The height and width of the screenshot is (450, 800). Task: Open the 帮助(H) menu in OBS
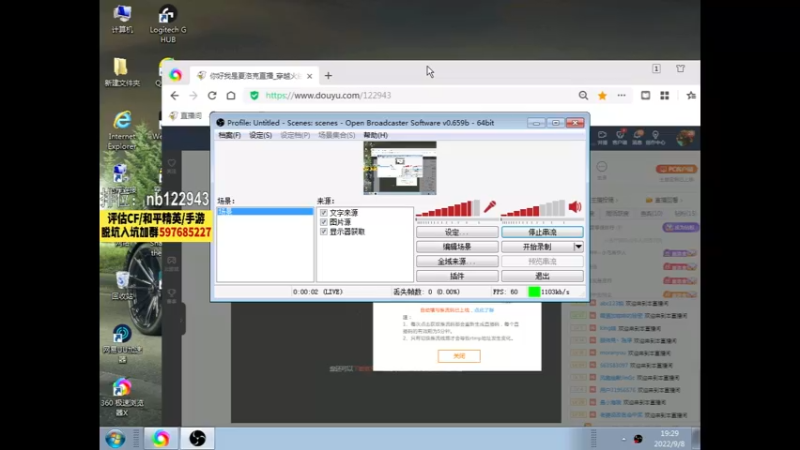[x=376, y=135]
